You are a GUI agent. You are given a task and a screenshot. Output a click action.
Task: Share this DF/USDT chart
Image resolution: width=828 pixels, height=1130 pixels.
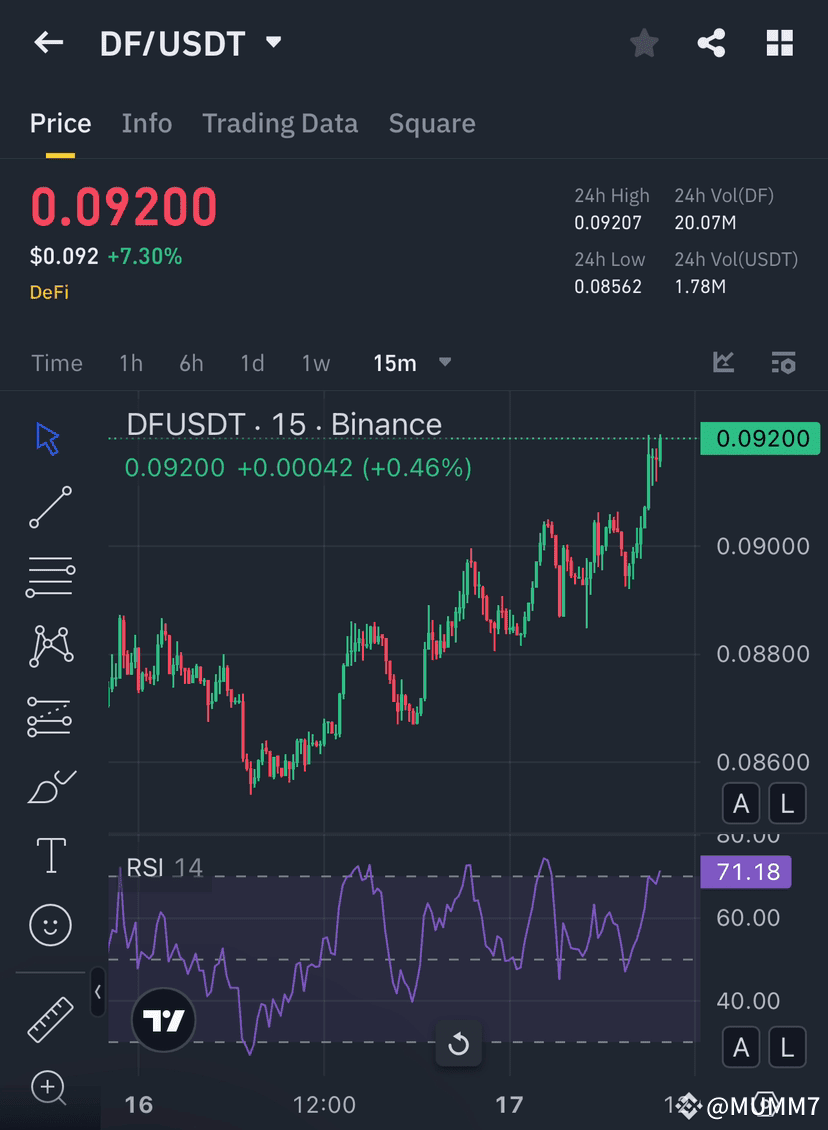pyautogui.click(x=711, y=43)
